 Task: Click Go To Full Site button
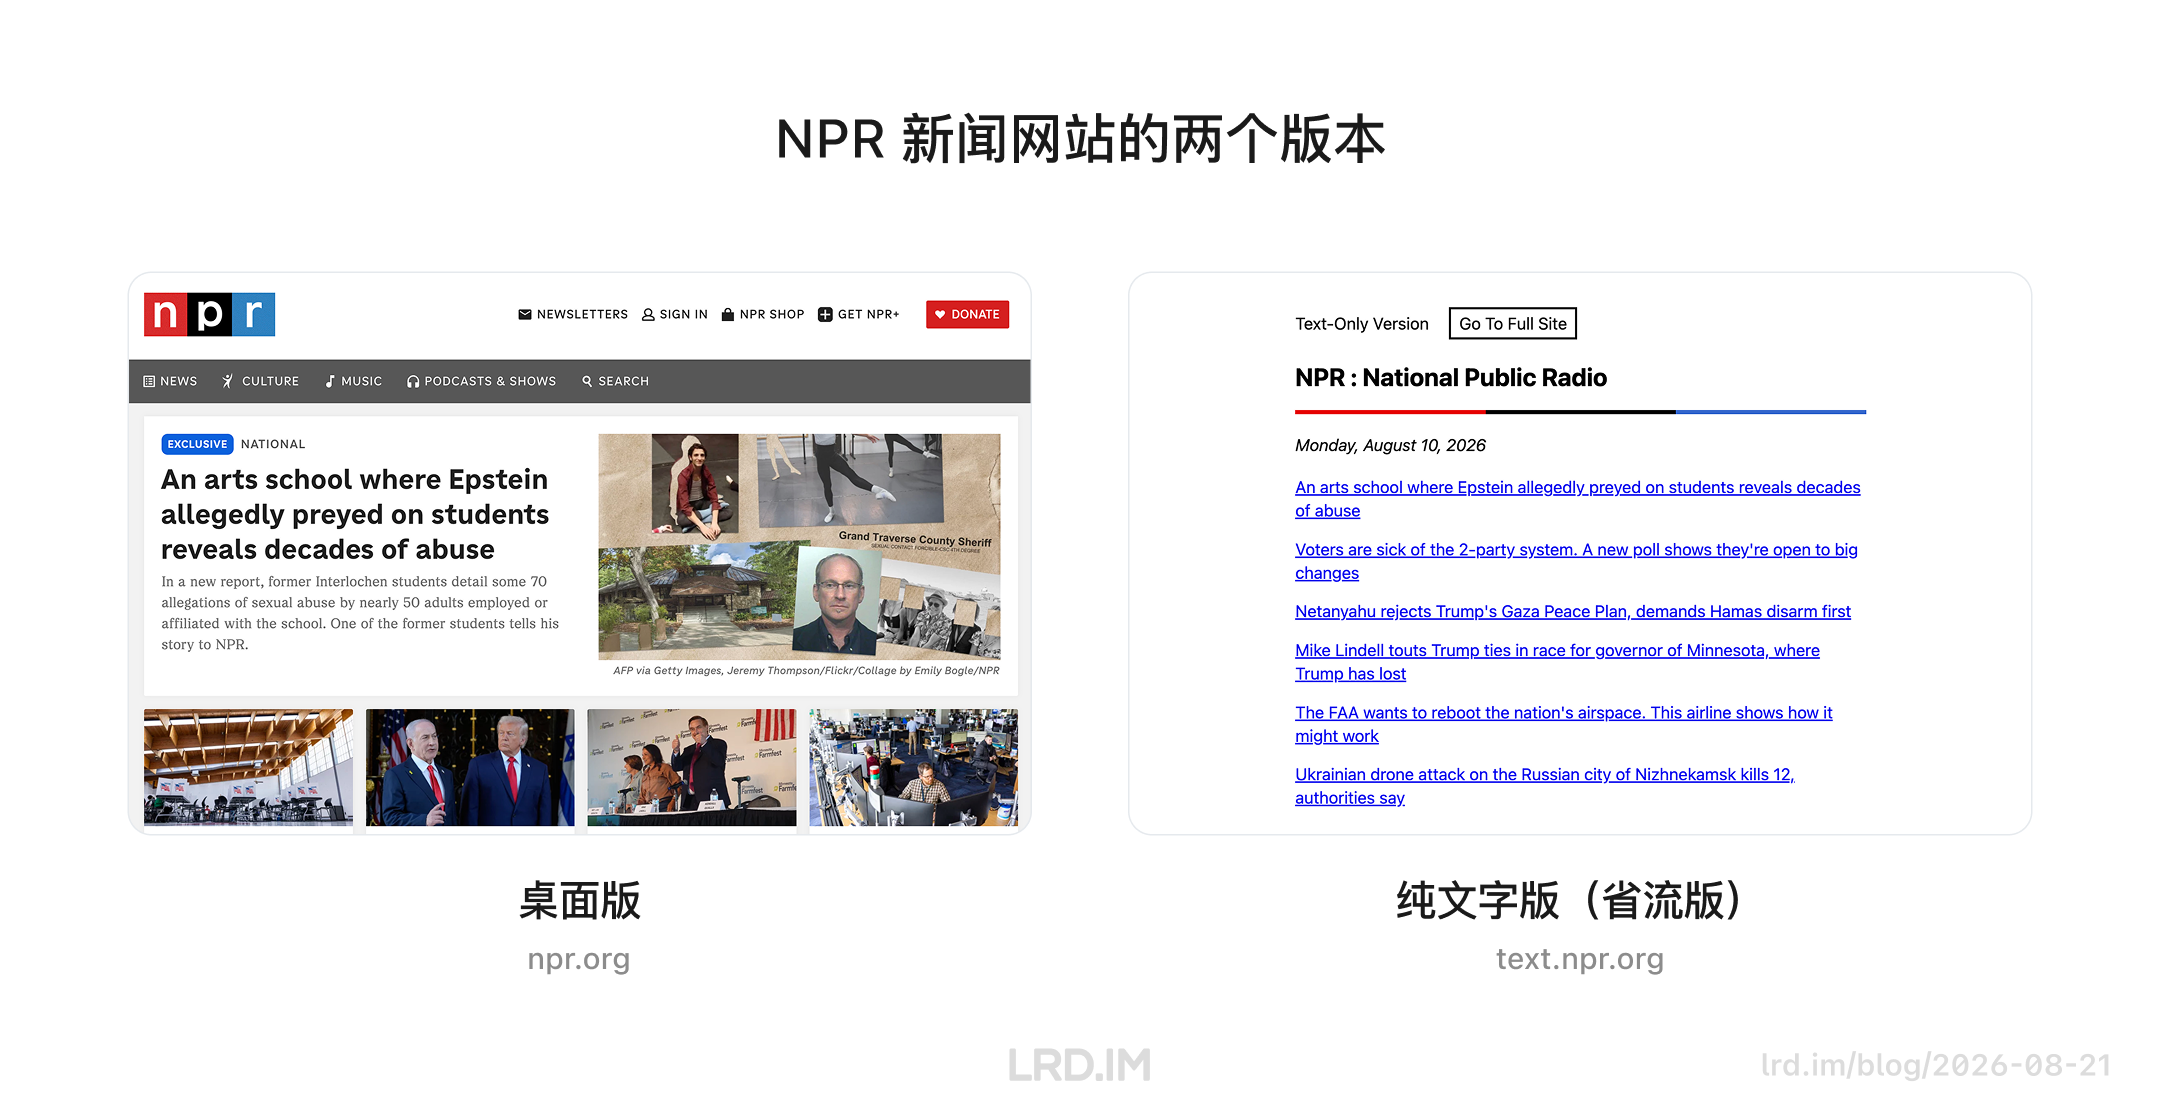coord(1513,323)
